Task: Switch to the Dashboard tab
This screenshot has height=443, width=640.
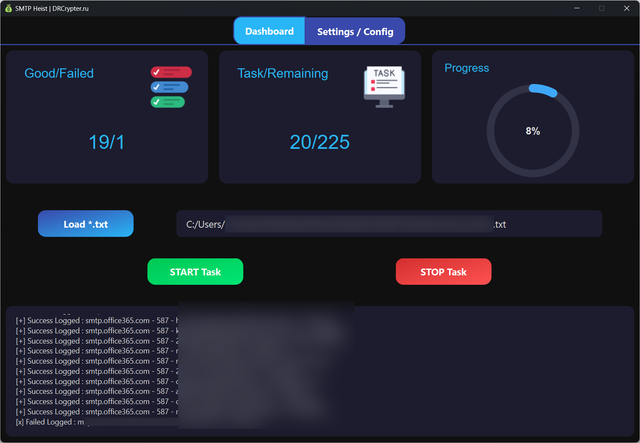Action: (x=269, y=31)
